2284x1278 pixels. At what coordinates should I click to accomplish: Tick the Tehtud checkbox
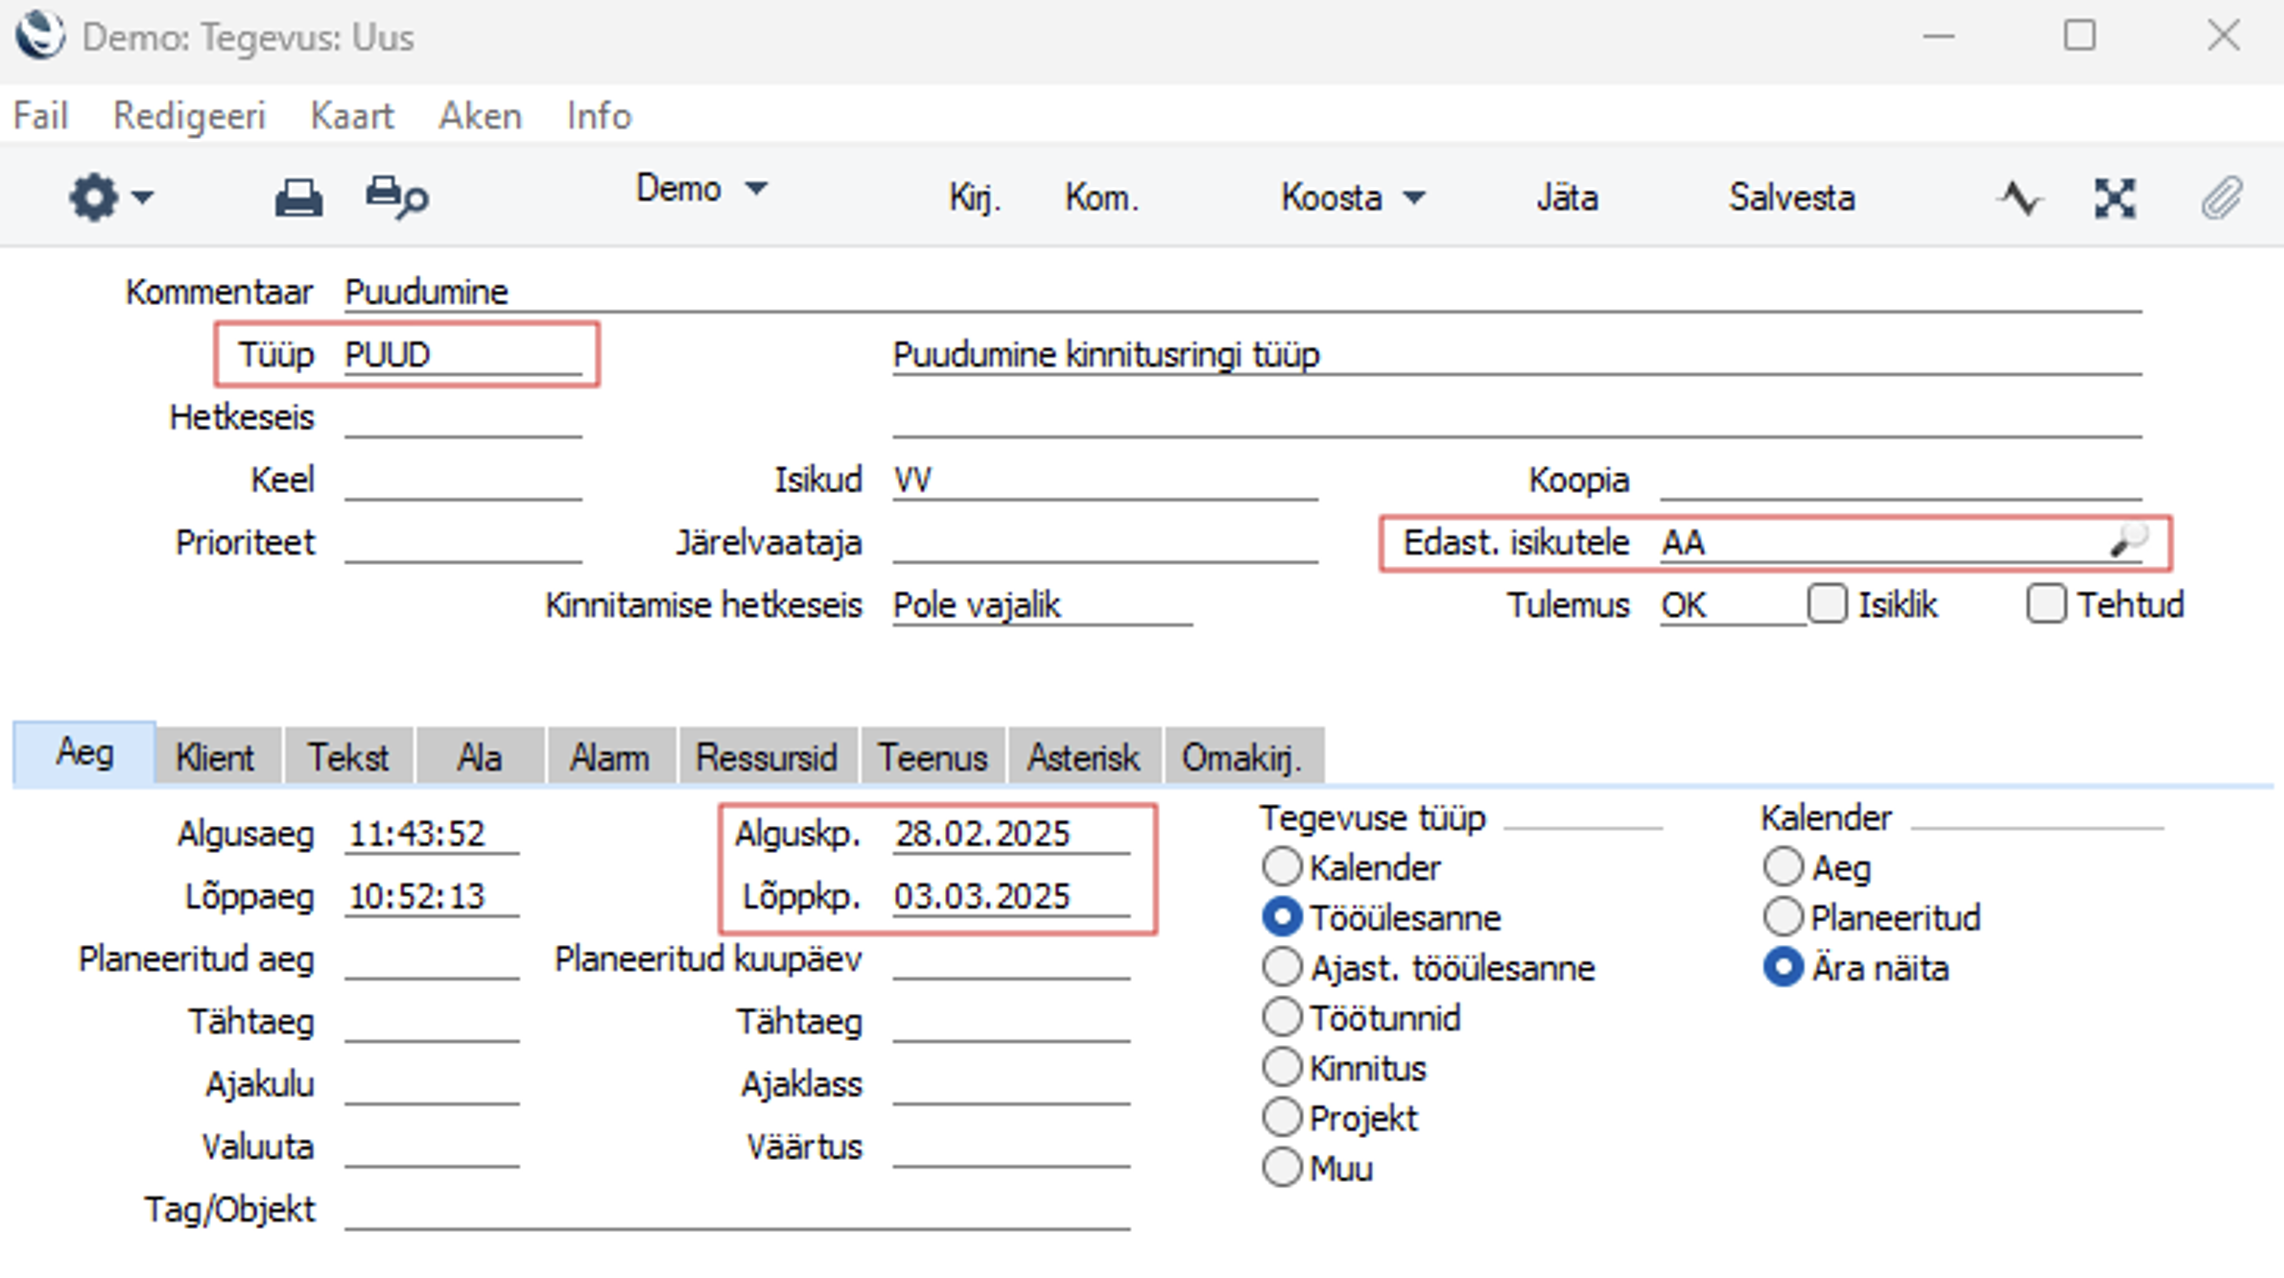[x=2046, y=604]
